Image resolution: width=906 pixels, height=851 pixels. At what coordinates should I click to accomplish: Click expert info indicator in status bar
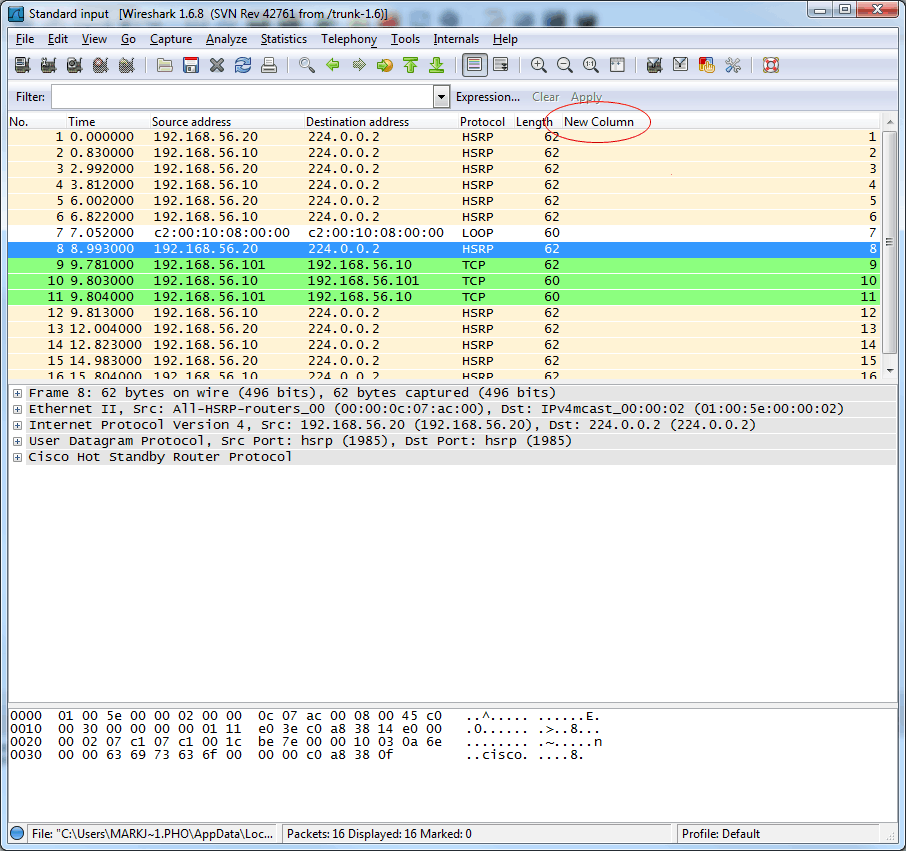tap(17, 833)
